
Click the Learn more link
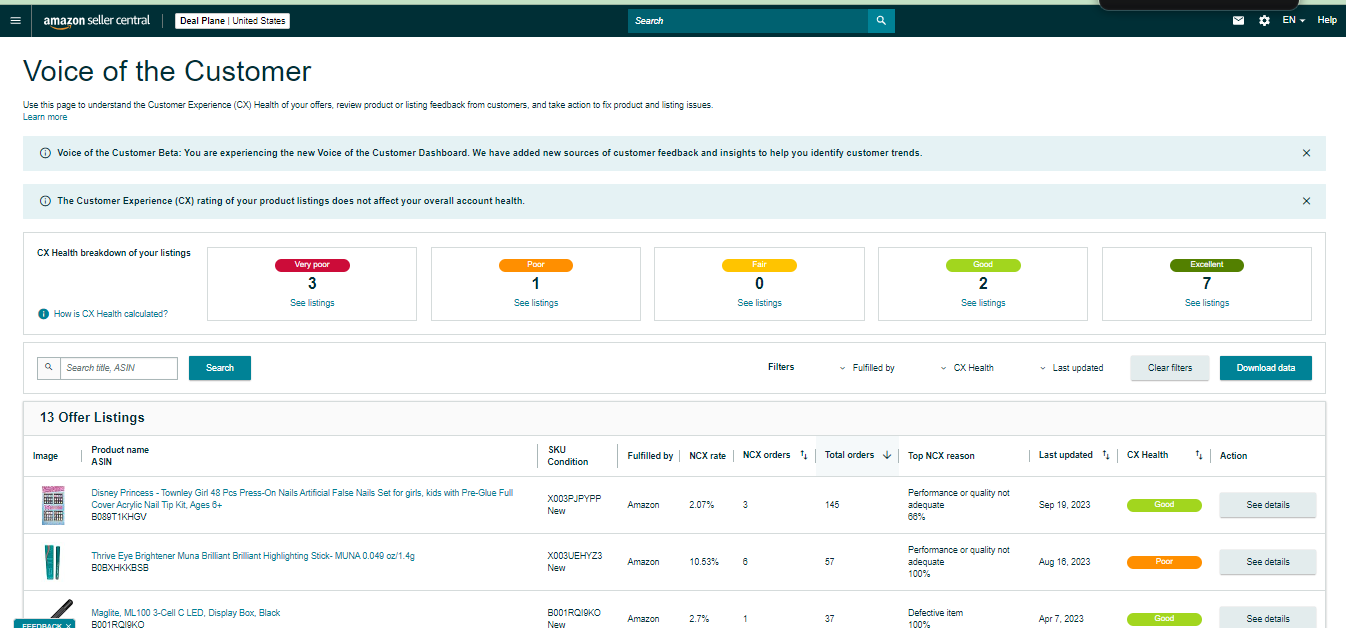point(45,117)
